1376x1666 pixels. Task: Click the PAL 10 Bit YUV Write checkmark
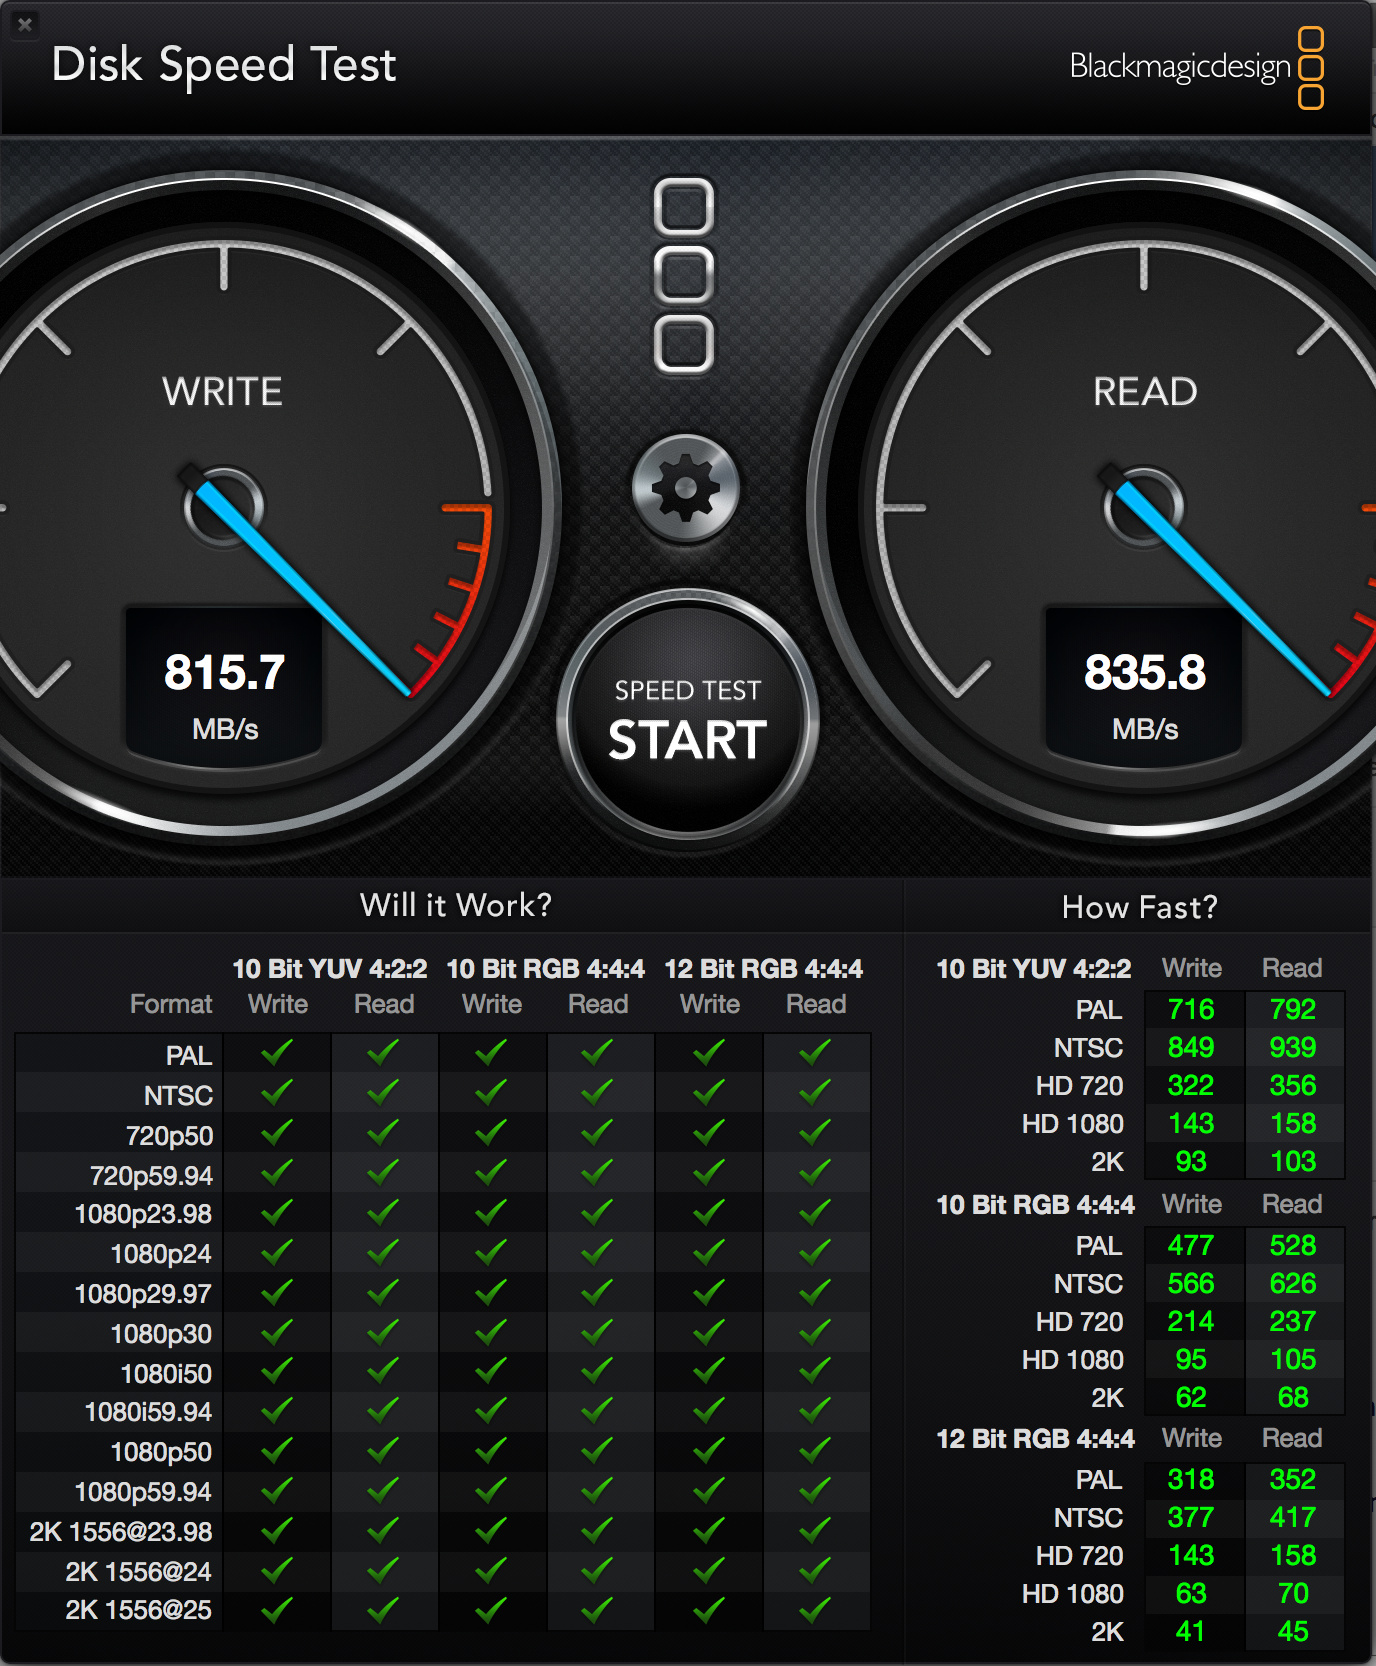click(277, 1052)
